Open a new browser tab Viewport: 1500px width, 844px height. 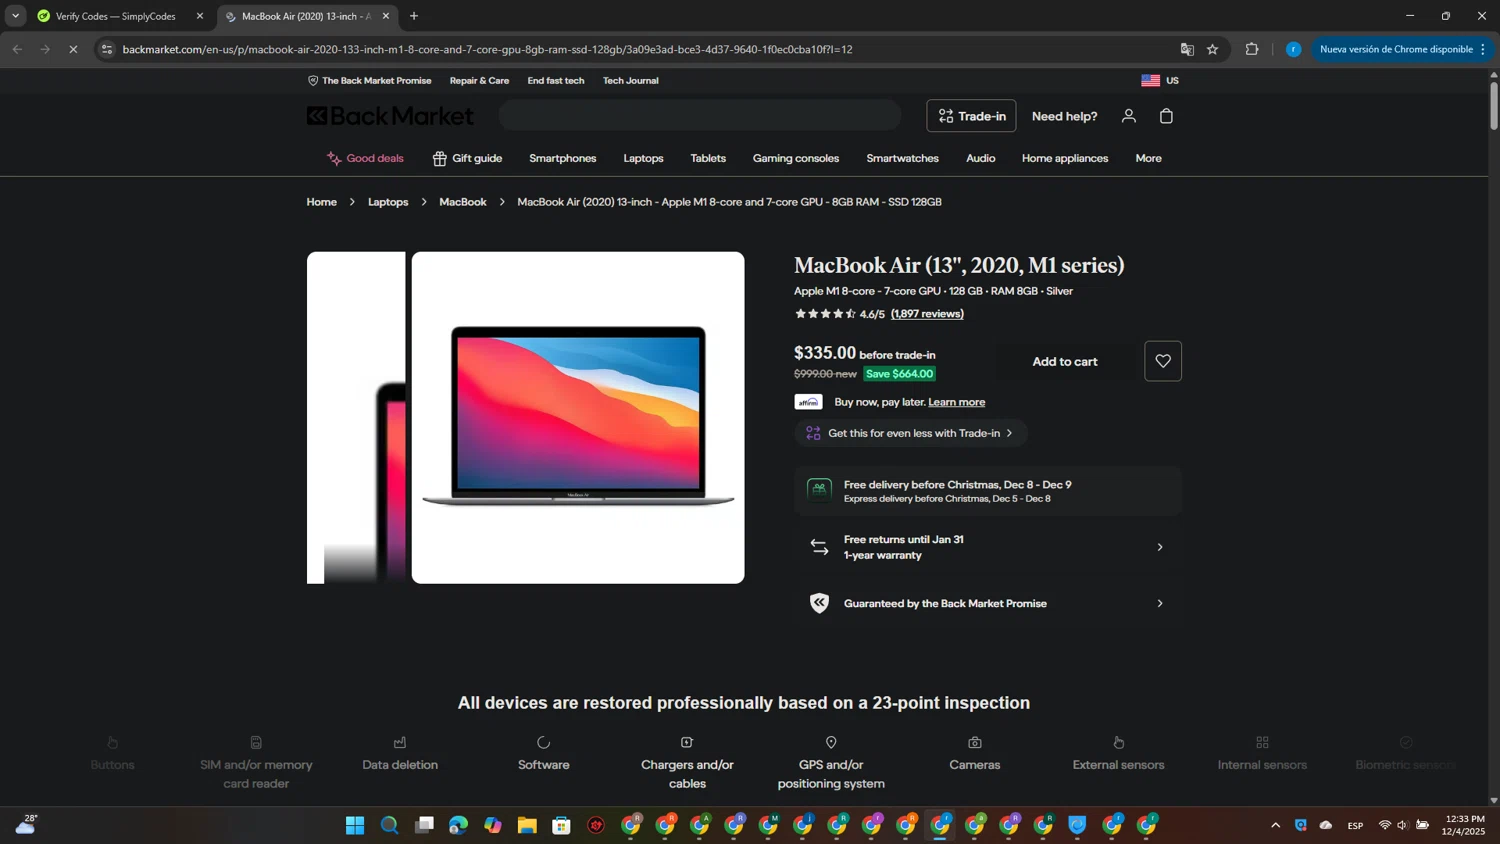coord(414,16)
